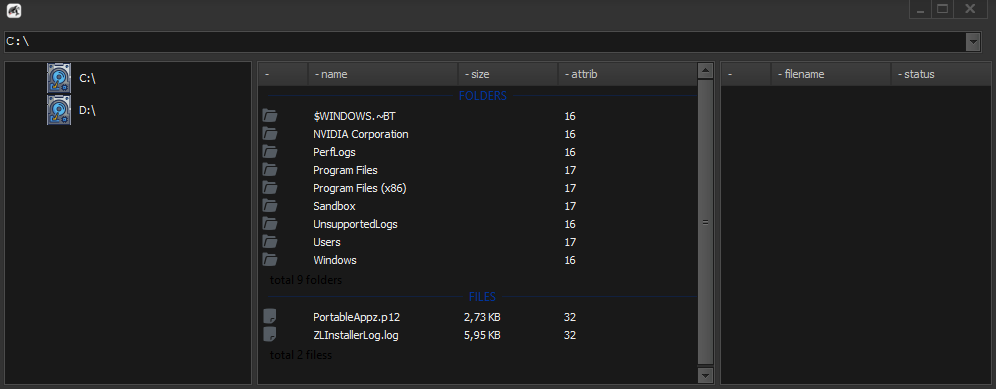The image size is (996, 389).
Task: Click the 'total 2 filess' summary line
Action: (x=300, y=355)
